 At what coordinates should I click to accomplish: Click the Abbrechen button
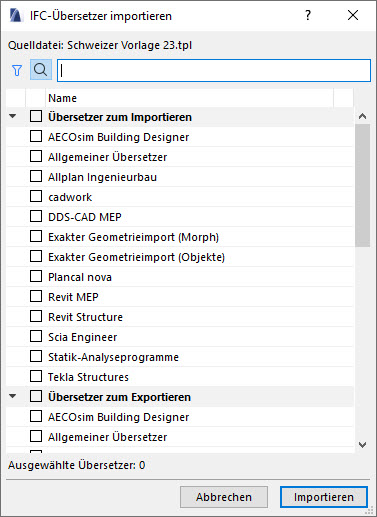224,497
